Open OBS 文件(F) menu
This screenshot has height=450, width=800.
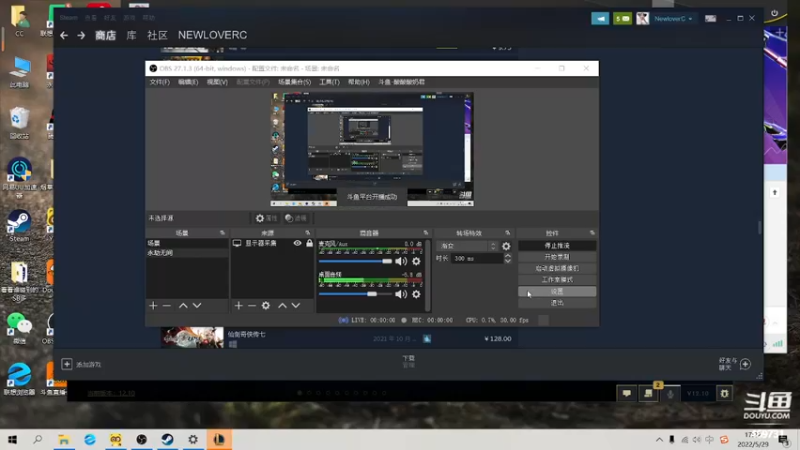tap(160, 82)
